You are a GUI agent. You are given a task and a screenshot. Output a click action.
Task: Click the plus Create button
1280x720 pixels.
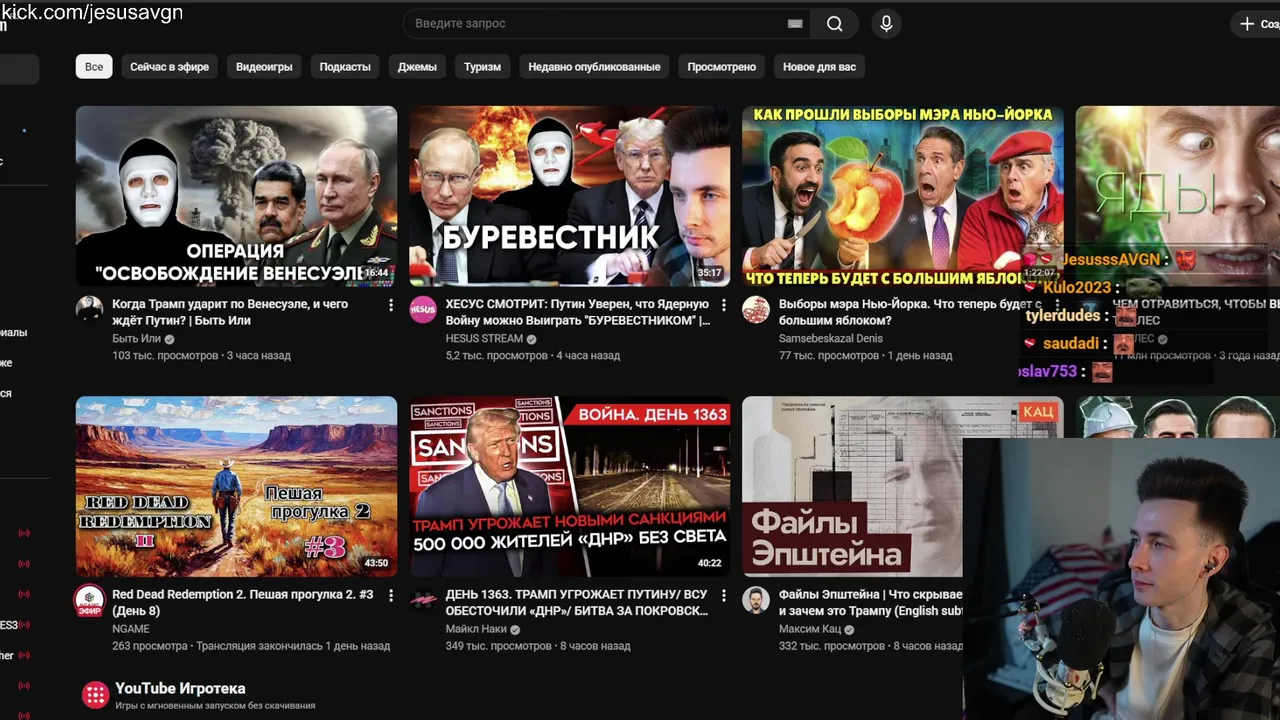click(x=1258, y=24)
